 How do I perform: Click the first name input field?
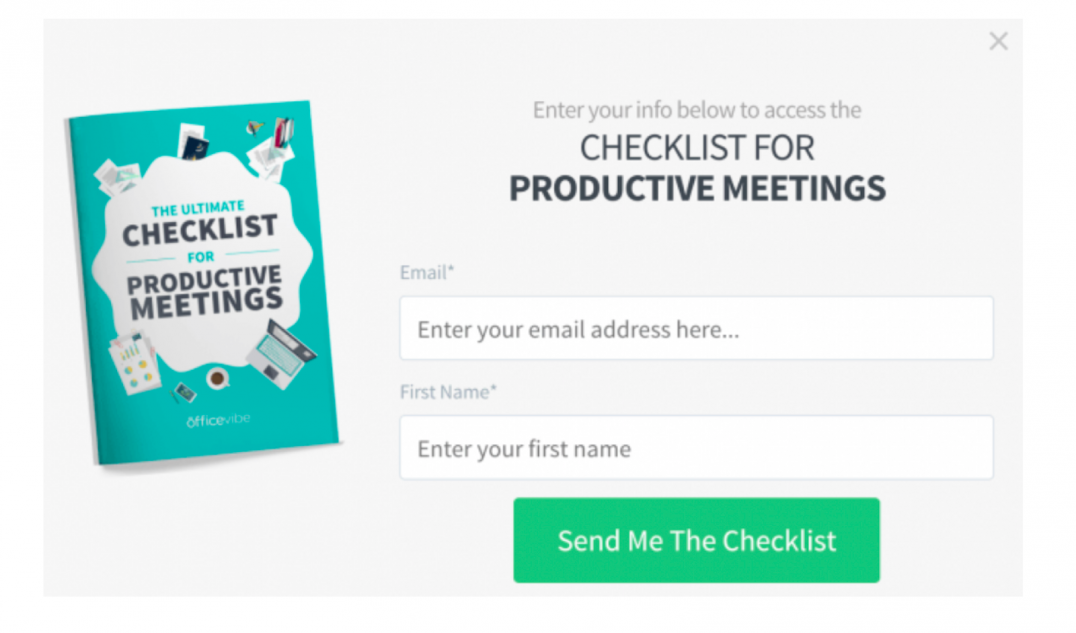point(696,447)
